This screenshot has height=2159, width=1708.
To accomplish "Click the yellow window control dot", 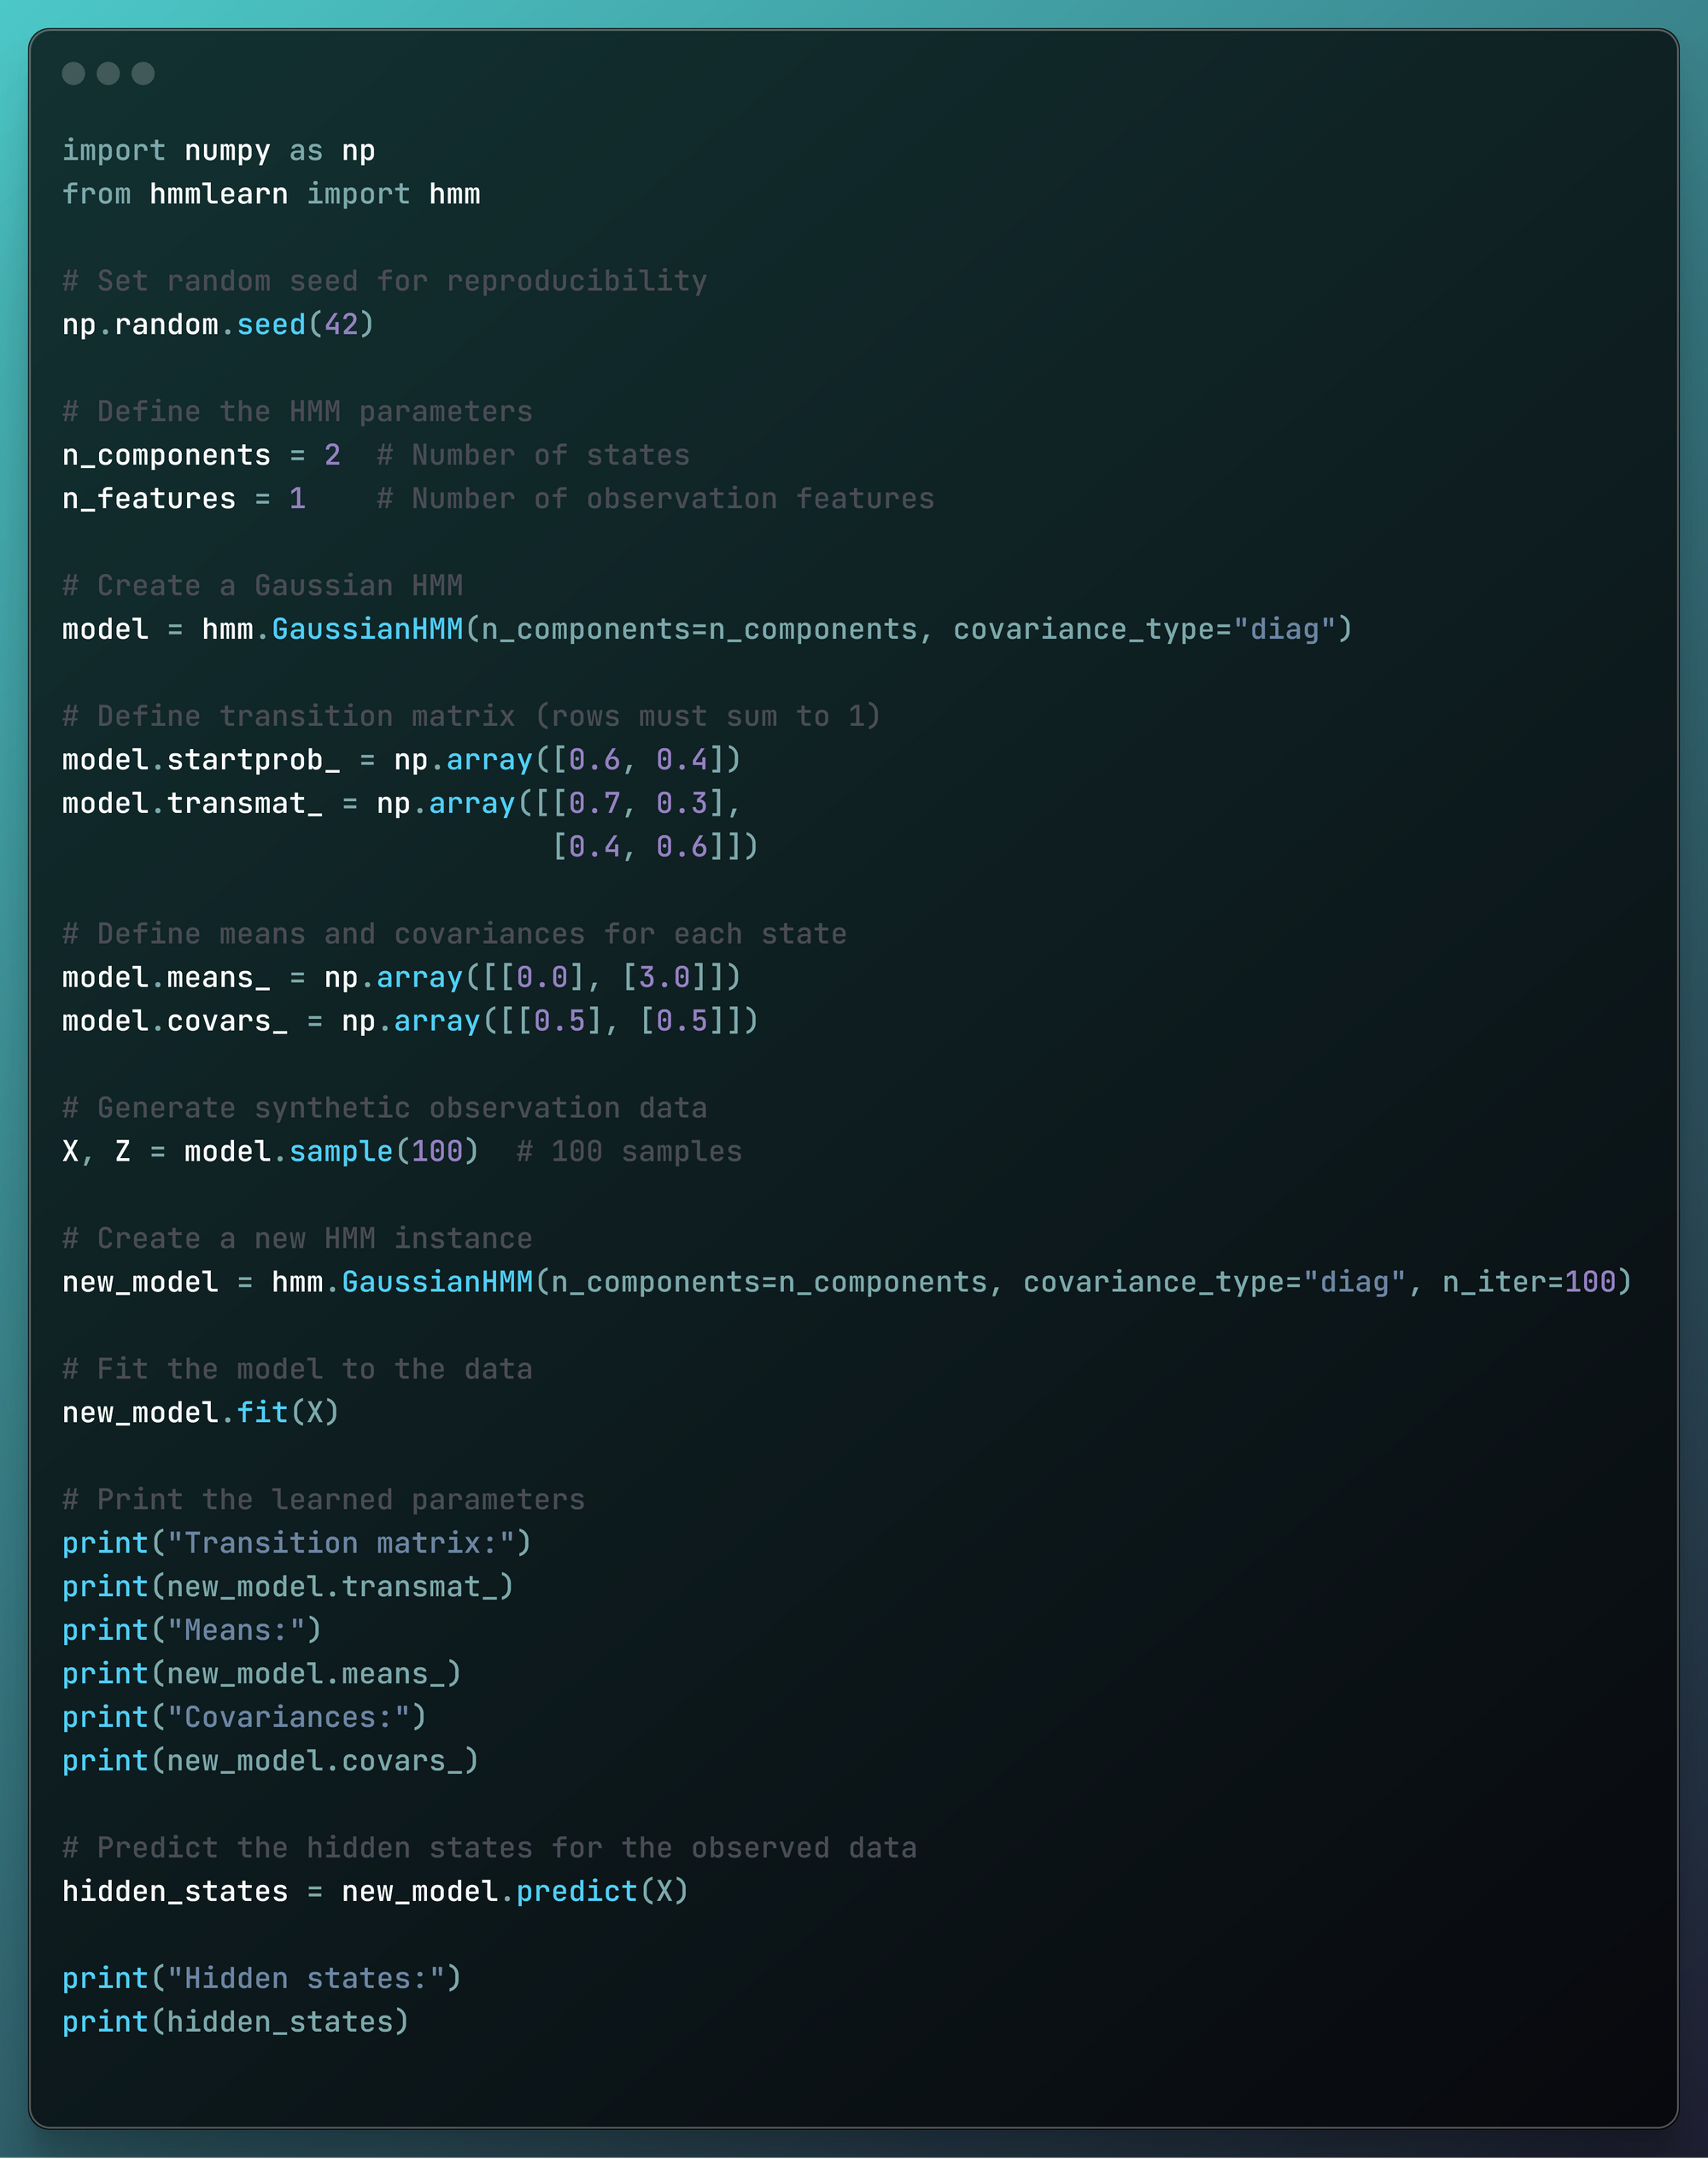I will 109,73.
